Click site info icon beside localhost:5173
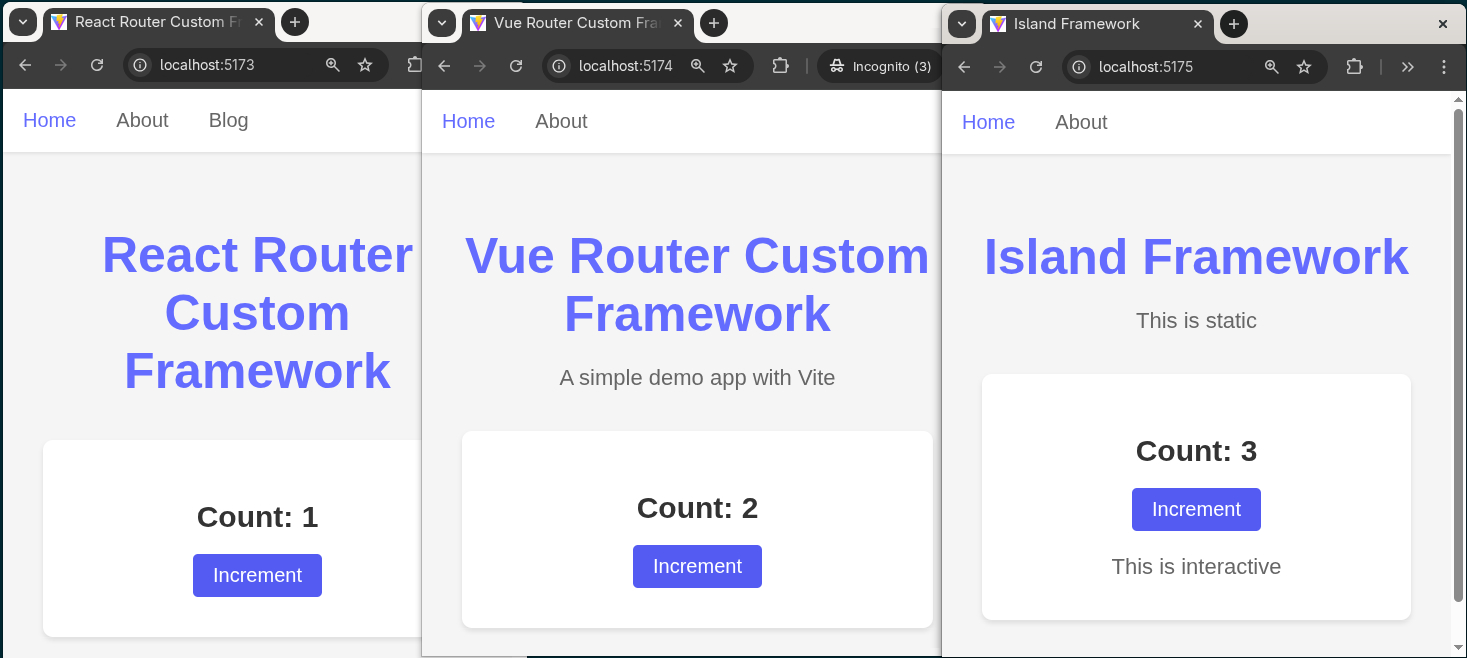1467x658 pixels. click(x=142, y=65)
